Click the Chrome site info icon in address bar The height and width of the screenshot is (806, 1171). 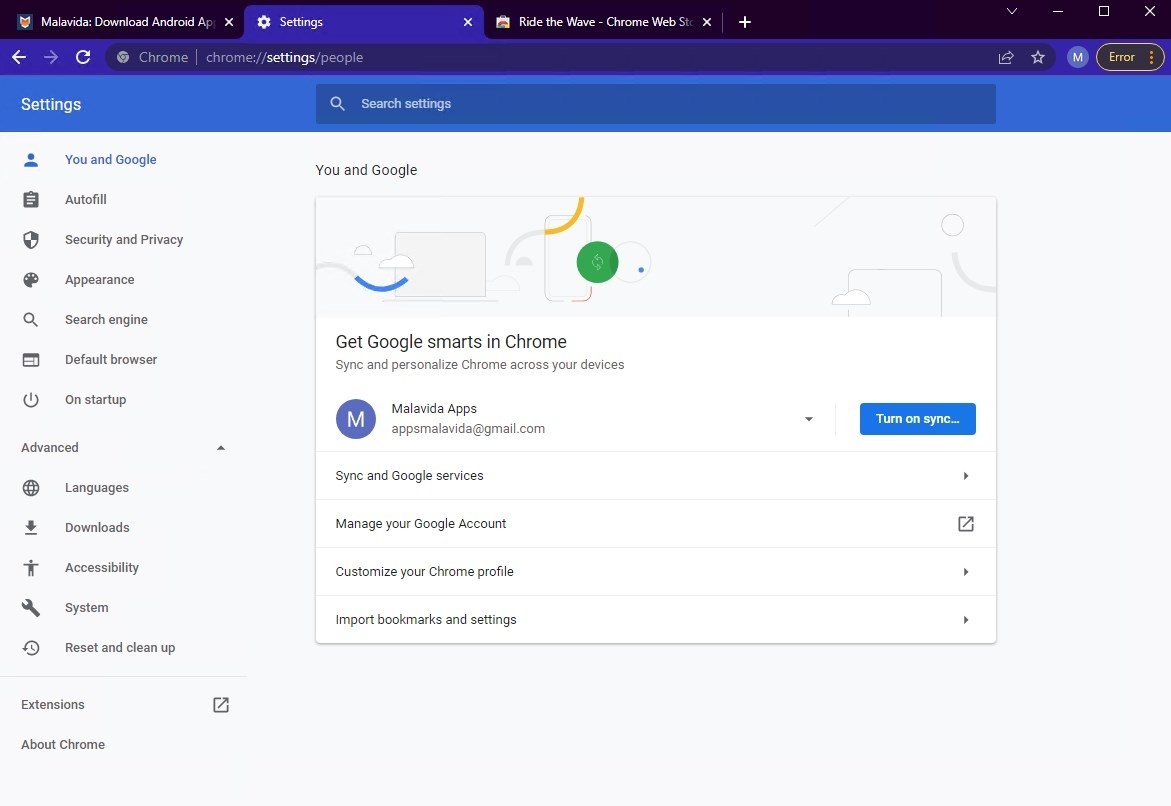[x=123, y=58]
